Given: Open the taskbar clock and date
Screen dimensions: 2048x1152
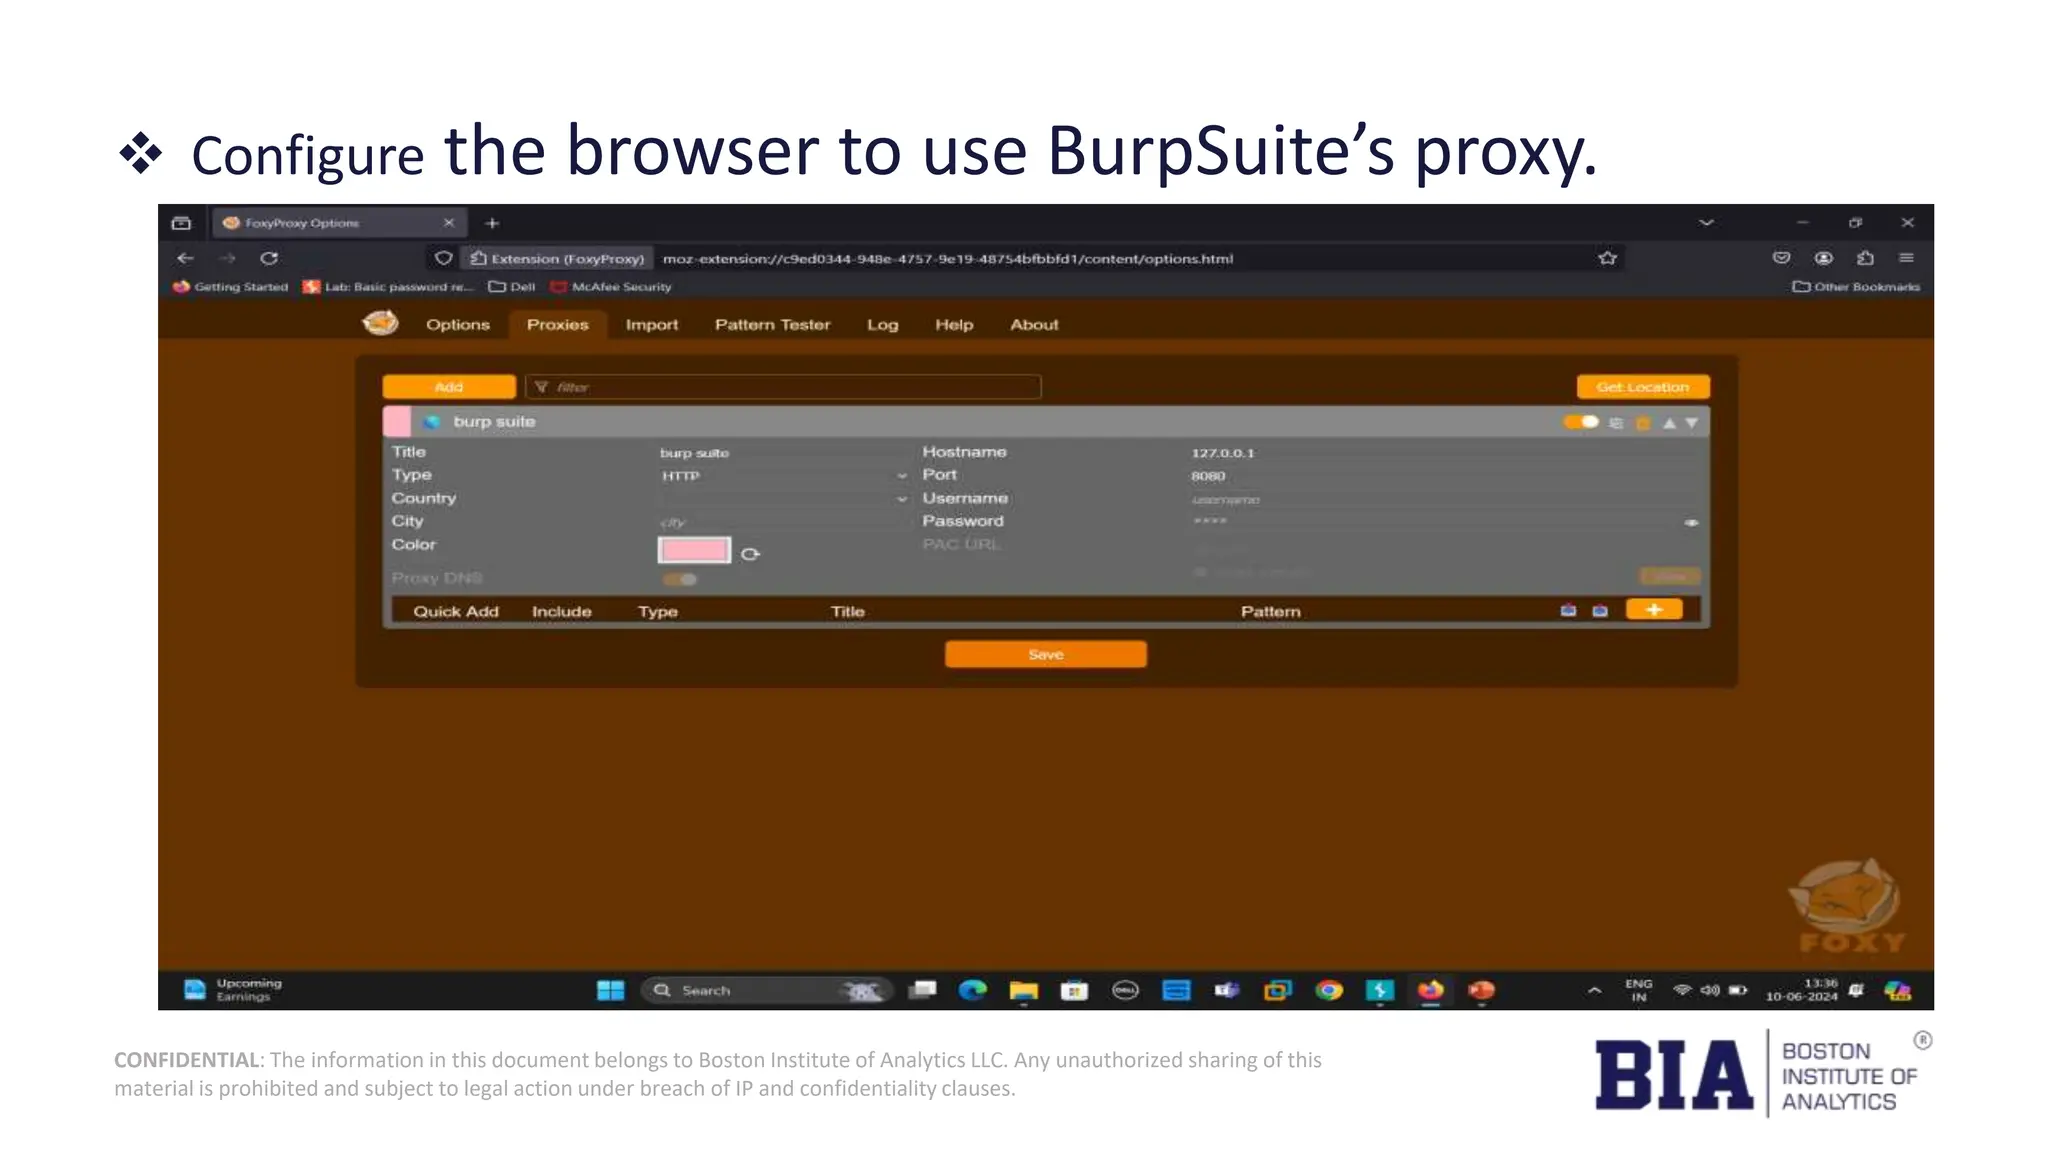Looking at the screenshot, I should coord(1801,990).
